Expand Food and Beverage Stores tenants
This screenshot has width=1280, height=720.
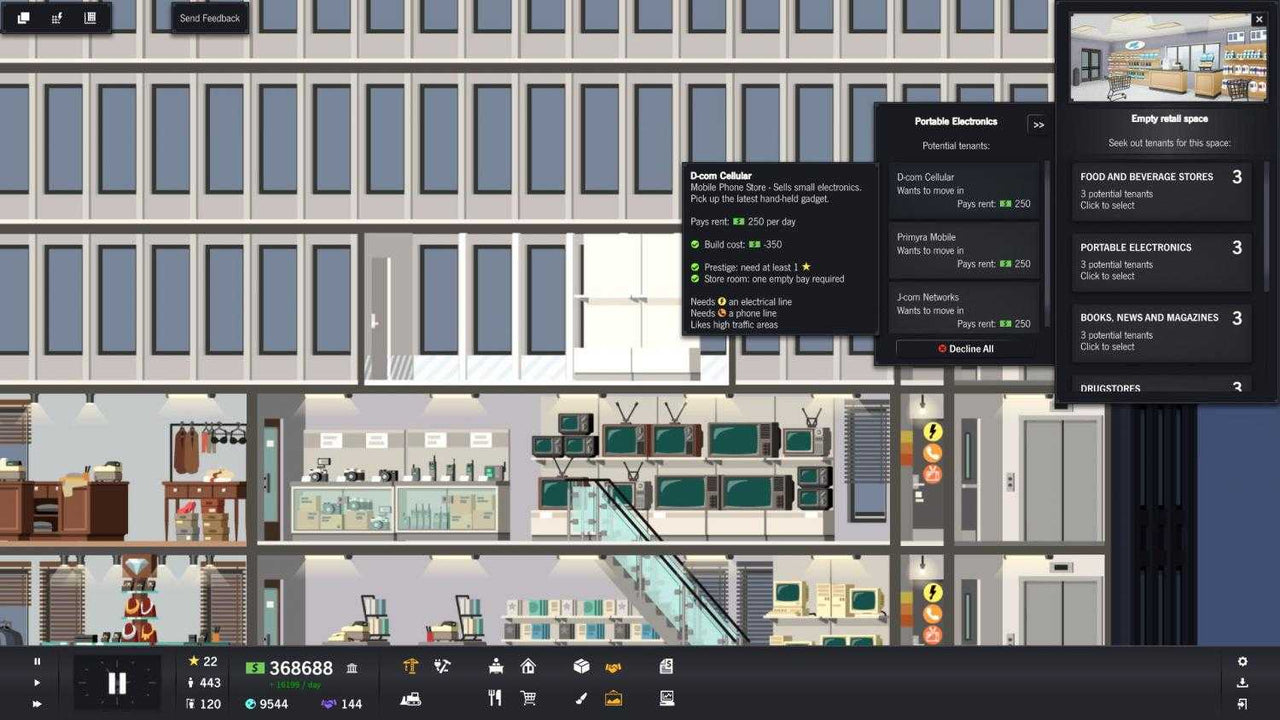pos(1160,190)
